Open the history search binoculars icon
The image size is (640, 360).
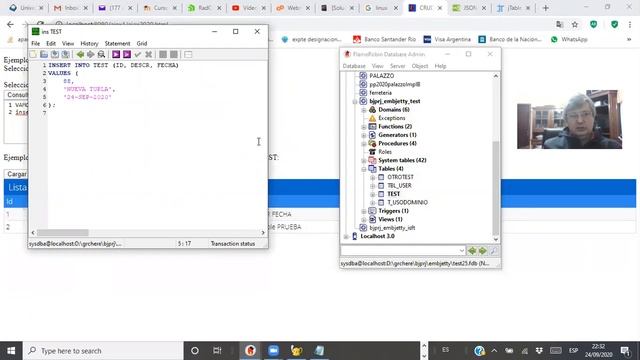pos(101,54)
